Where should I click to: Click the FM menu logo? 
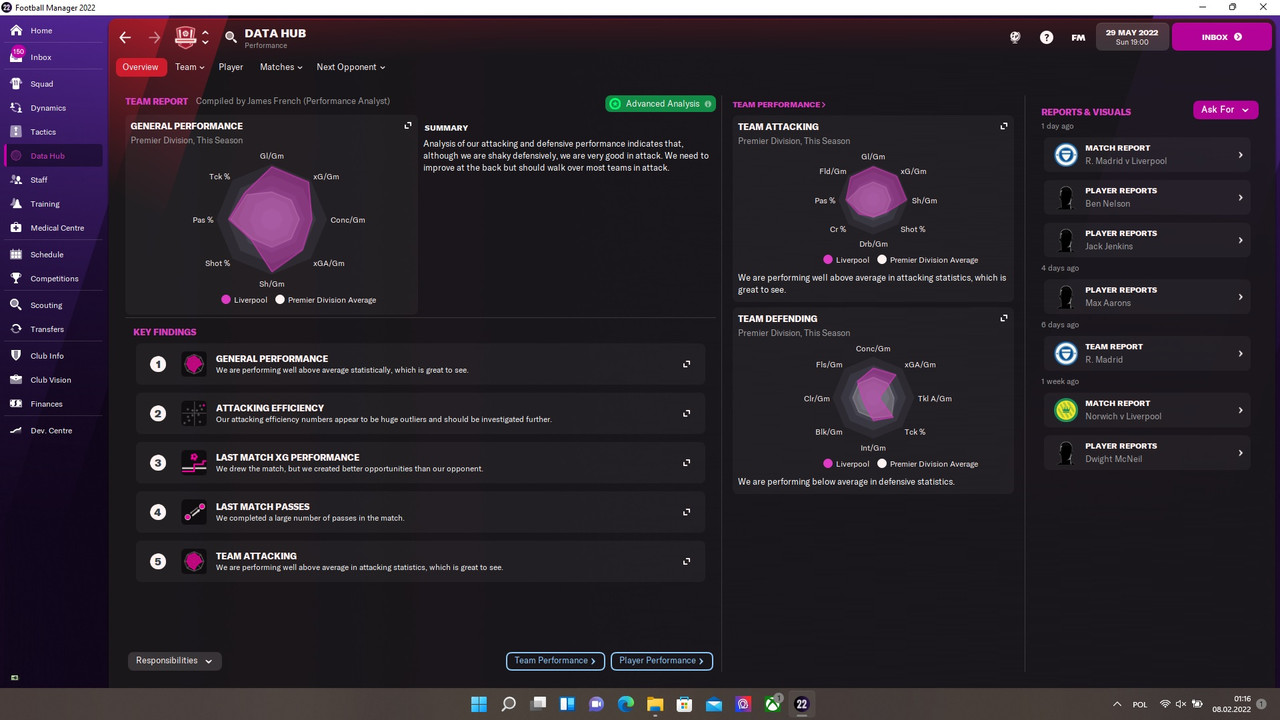pos(1078,37)
